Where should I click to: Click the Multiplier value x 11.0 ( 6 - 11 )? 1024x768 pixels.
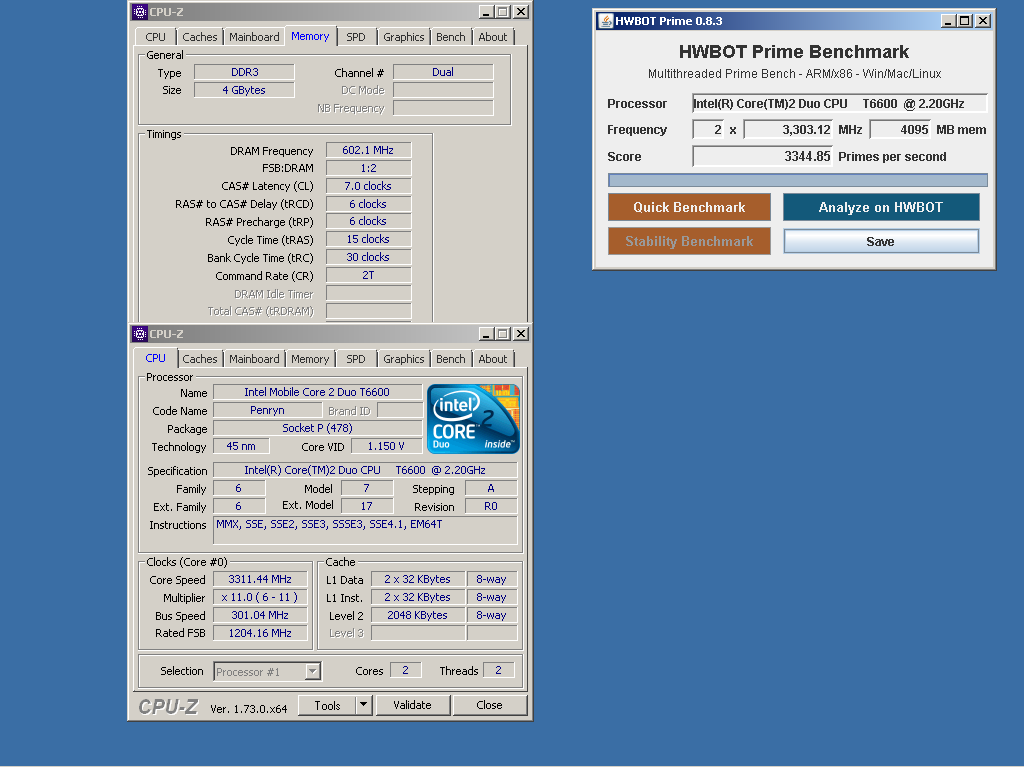(x=260, y=597)
